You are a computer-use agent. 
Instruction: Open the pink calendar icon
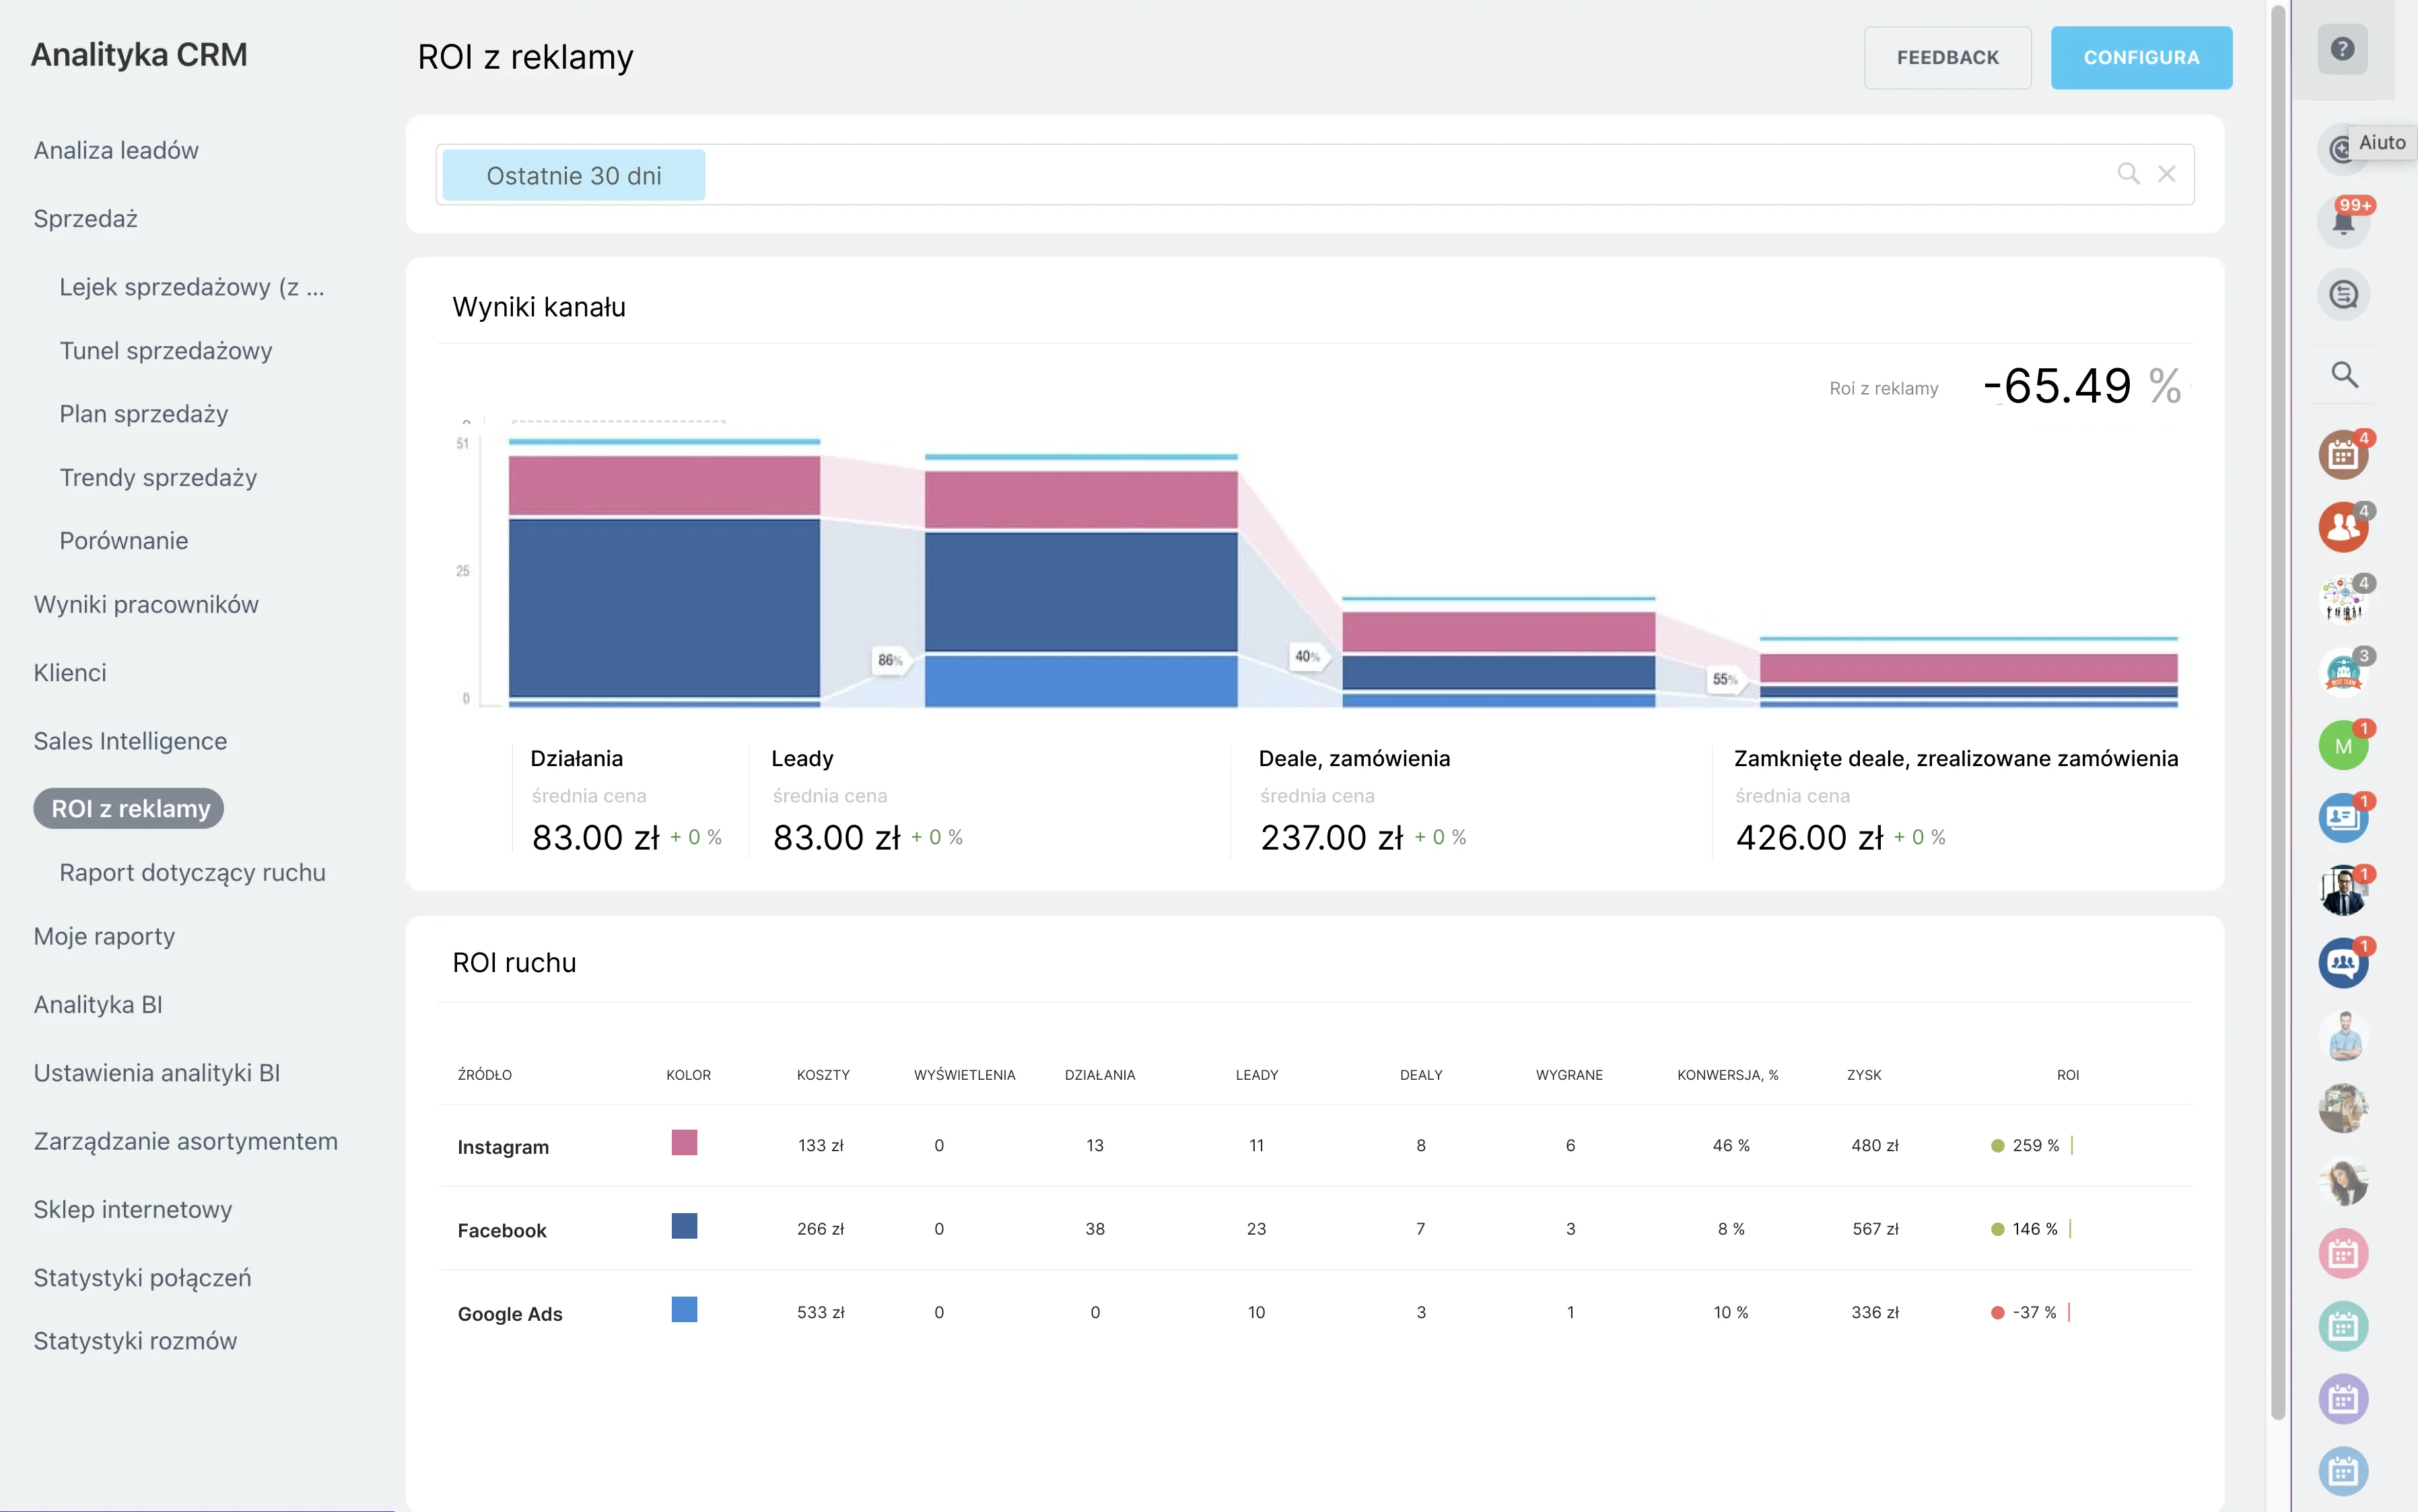[x=2342, y=1253]
